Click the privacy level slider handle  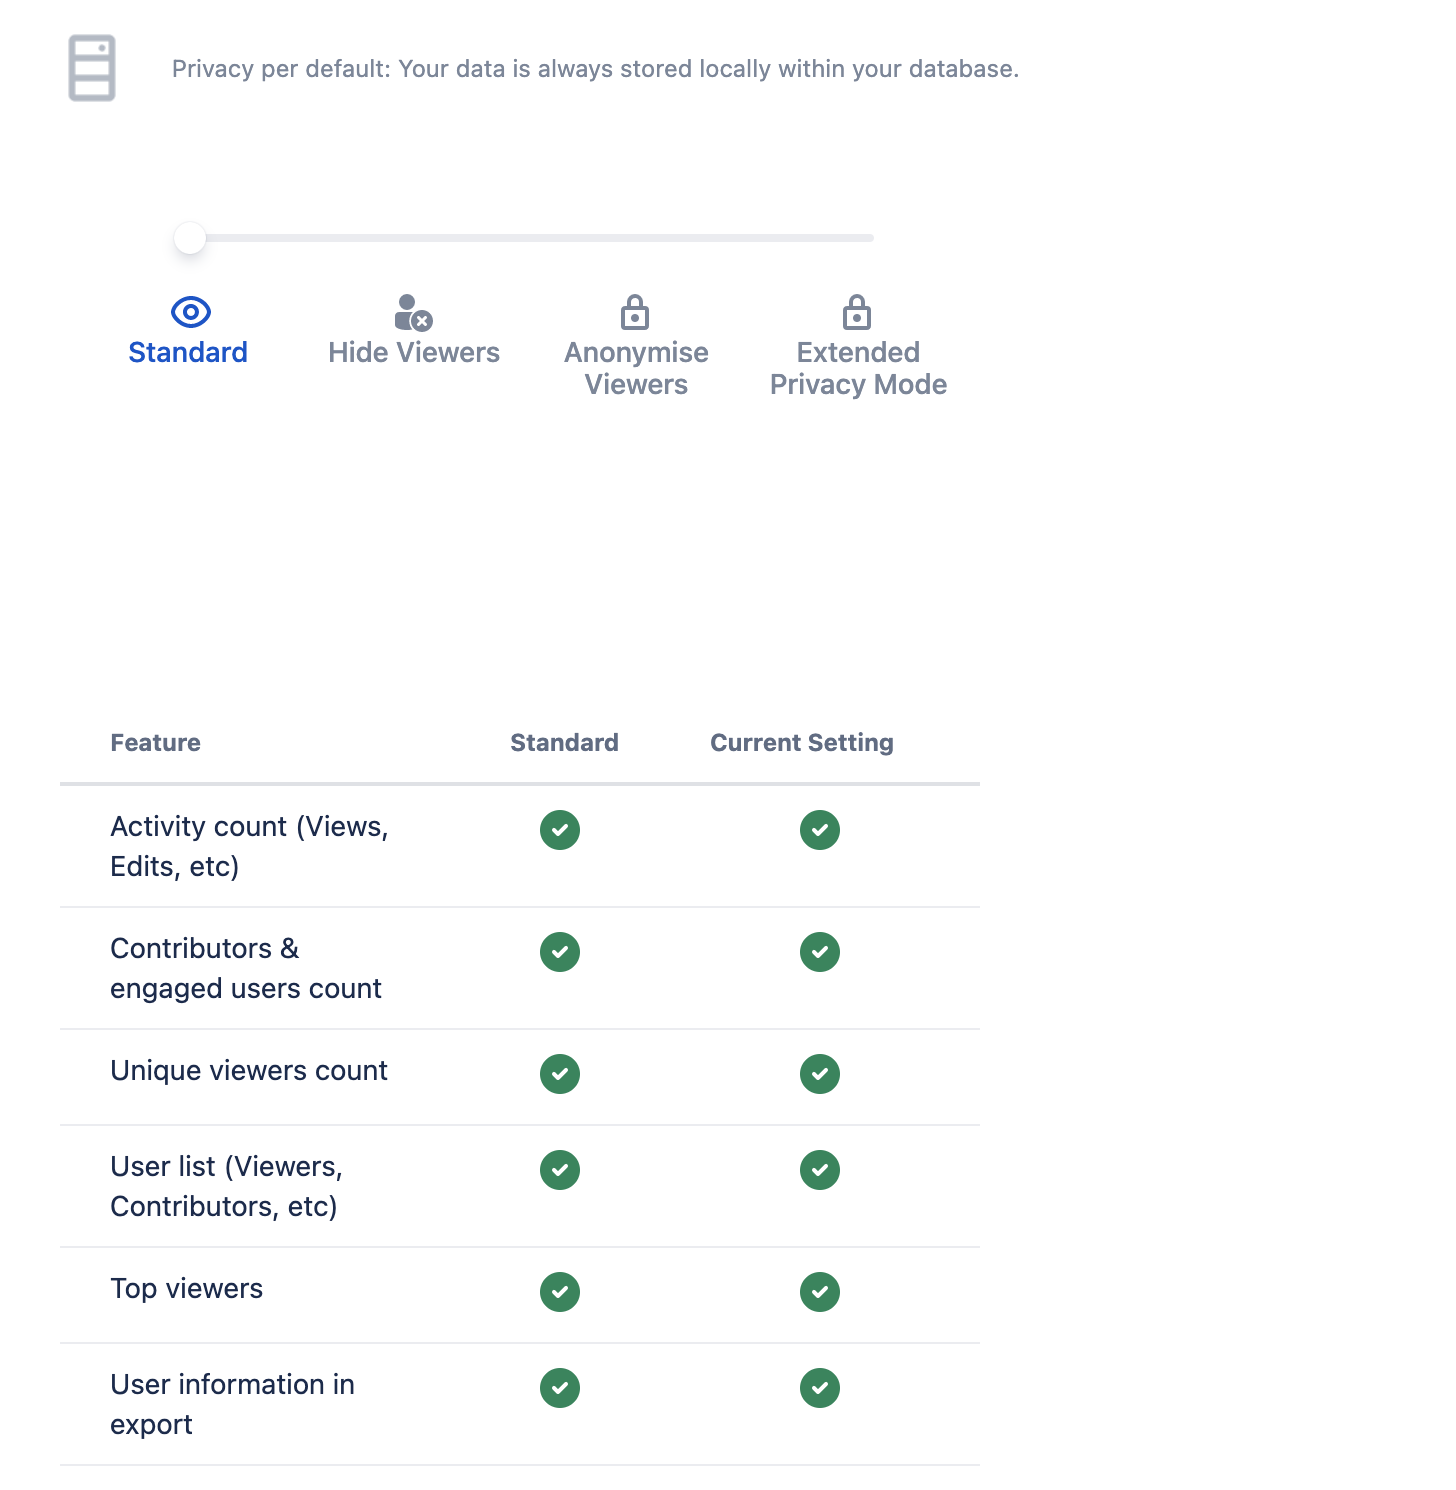point(190,238)
